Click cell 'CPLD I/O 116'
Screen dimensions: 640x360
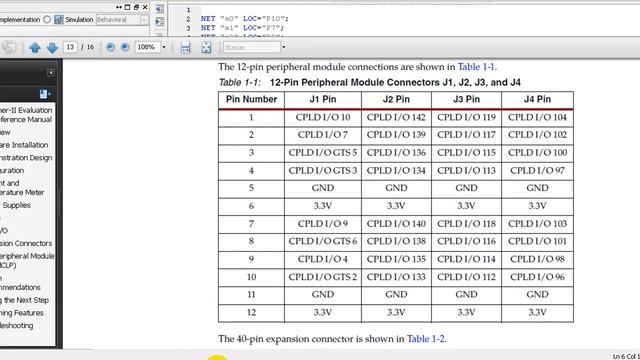(x=466, y=241)
